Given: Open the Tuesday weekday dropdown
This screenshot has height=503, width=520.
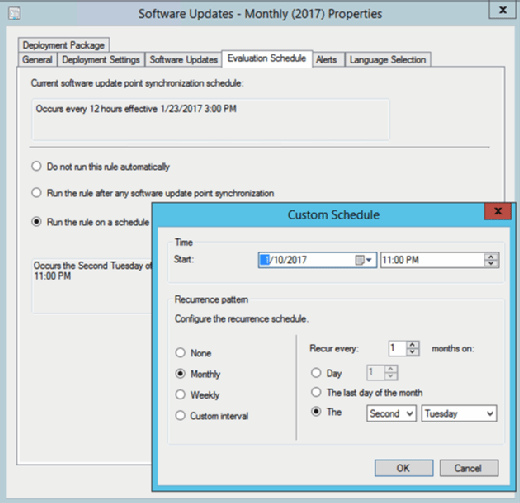Looking at the screenshot, I should 459,414.
